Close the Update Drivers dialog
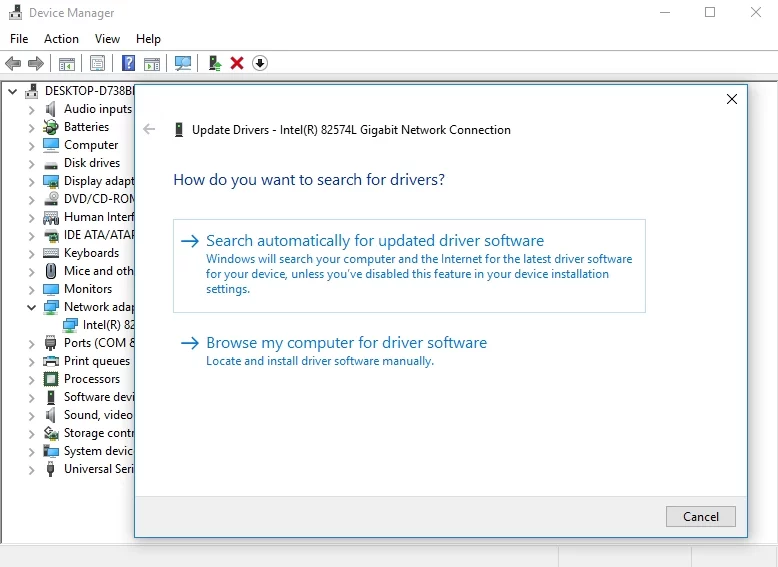 coord(732,99)
